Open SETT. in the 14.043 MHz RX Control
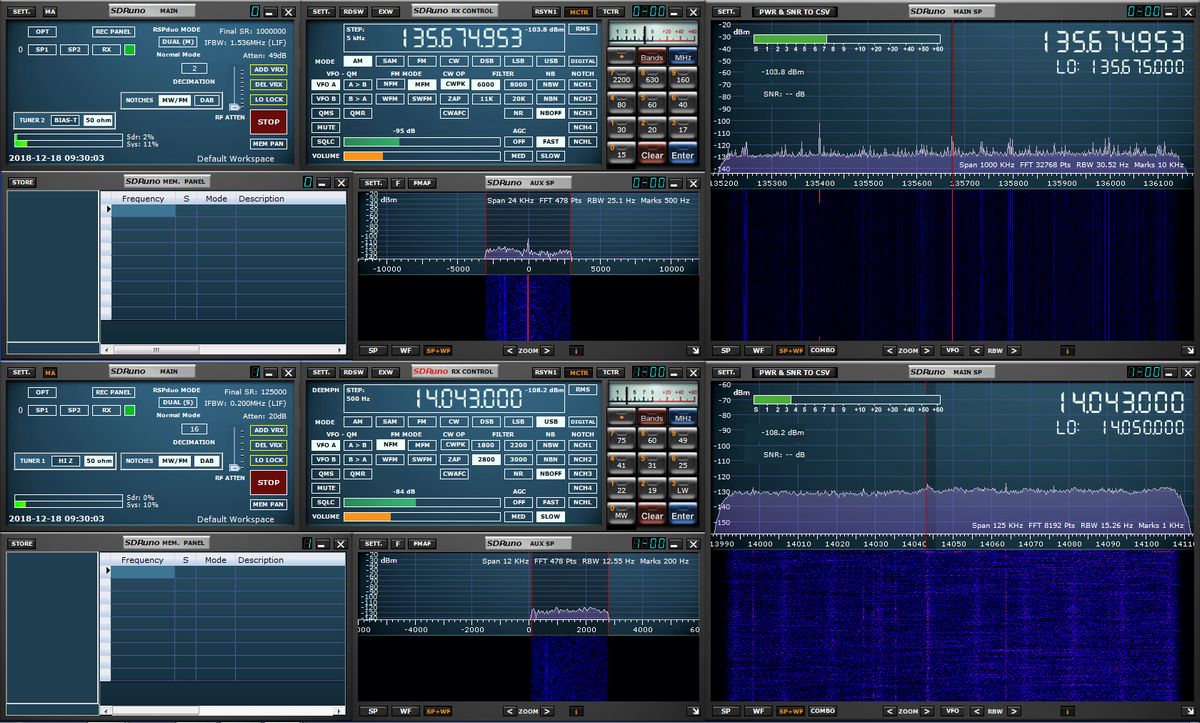The width and height of the screenshot is (1200, 723). 320,372
